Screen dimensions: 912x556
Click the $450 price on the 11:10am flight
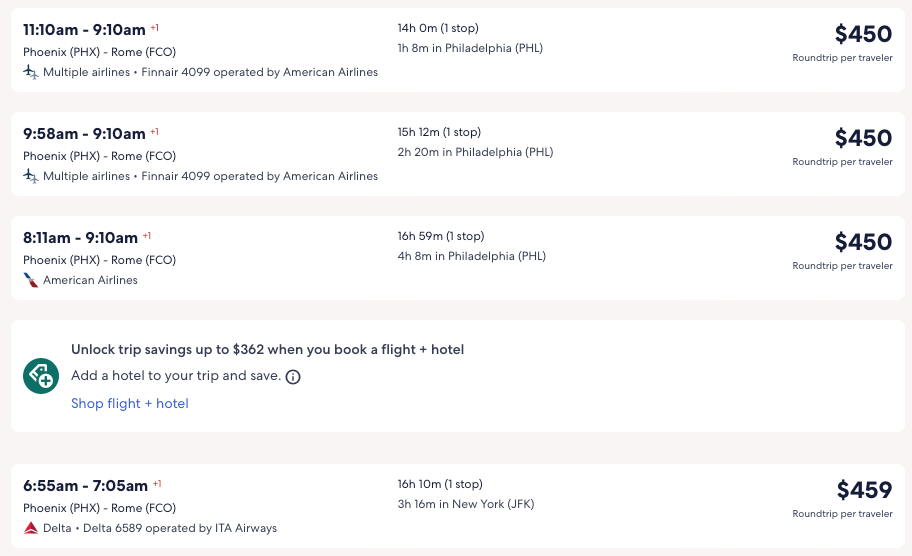pyautogui.click(x=863, y=34)
